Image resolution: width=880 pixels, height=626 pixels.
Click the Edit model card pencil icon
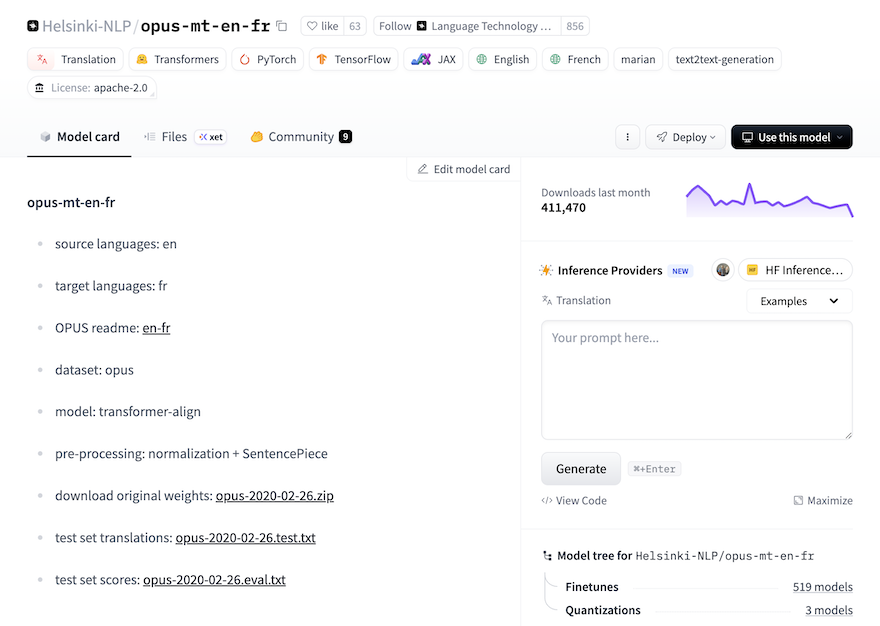click(x=424, y=169)
